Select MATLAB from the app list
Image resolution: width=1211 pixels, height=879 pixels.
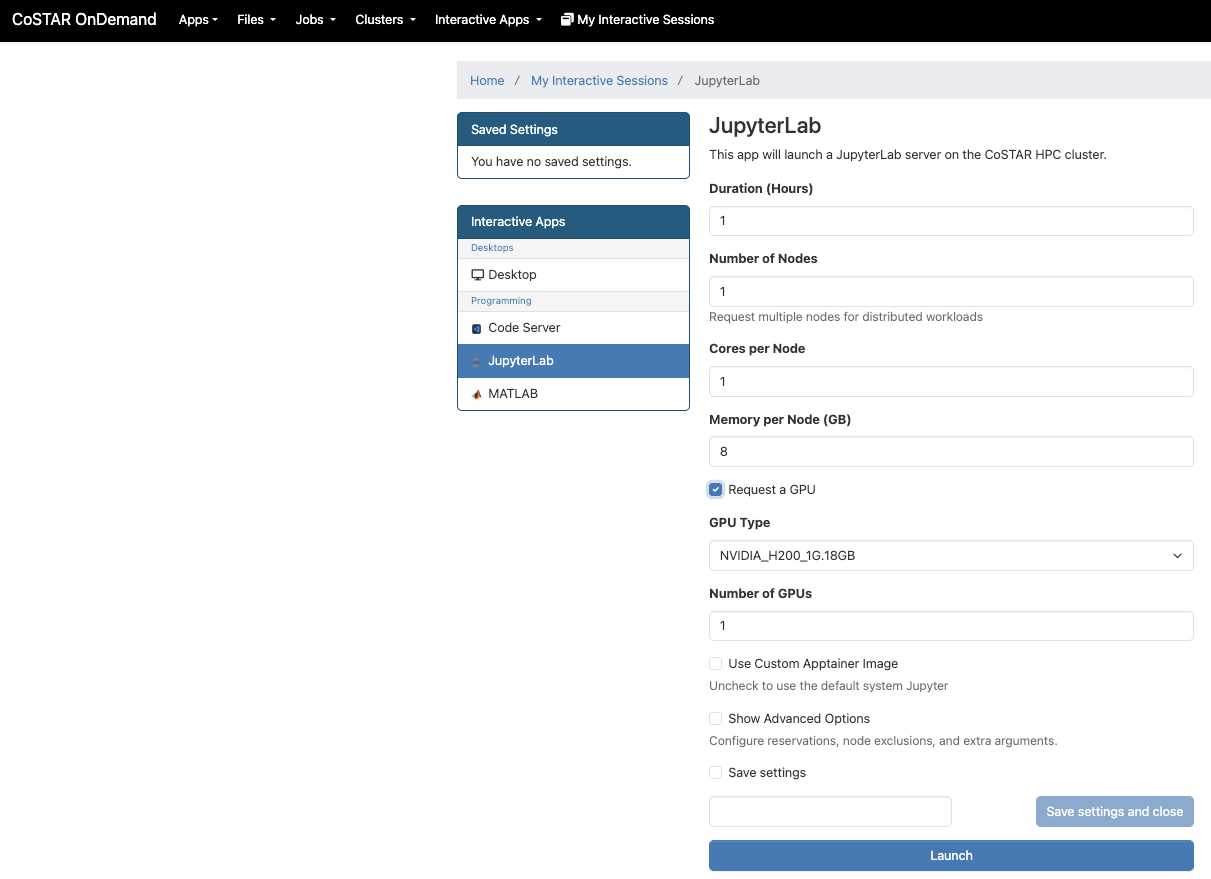click(573, 394)
